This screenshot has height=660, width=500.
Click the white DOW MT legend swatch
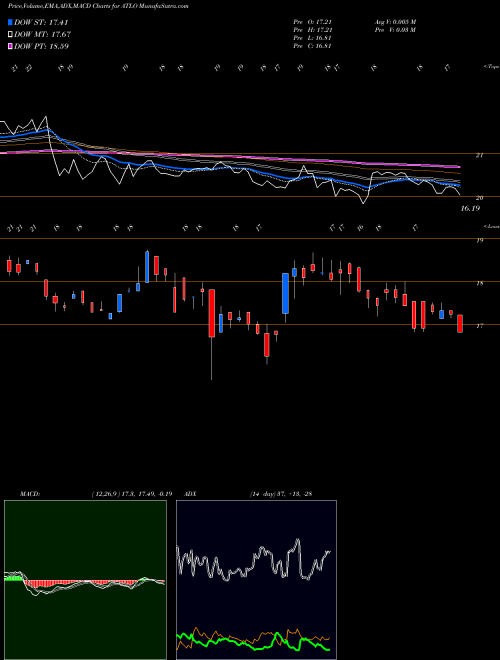tap(10, 35)
